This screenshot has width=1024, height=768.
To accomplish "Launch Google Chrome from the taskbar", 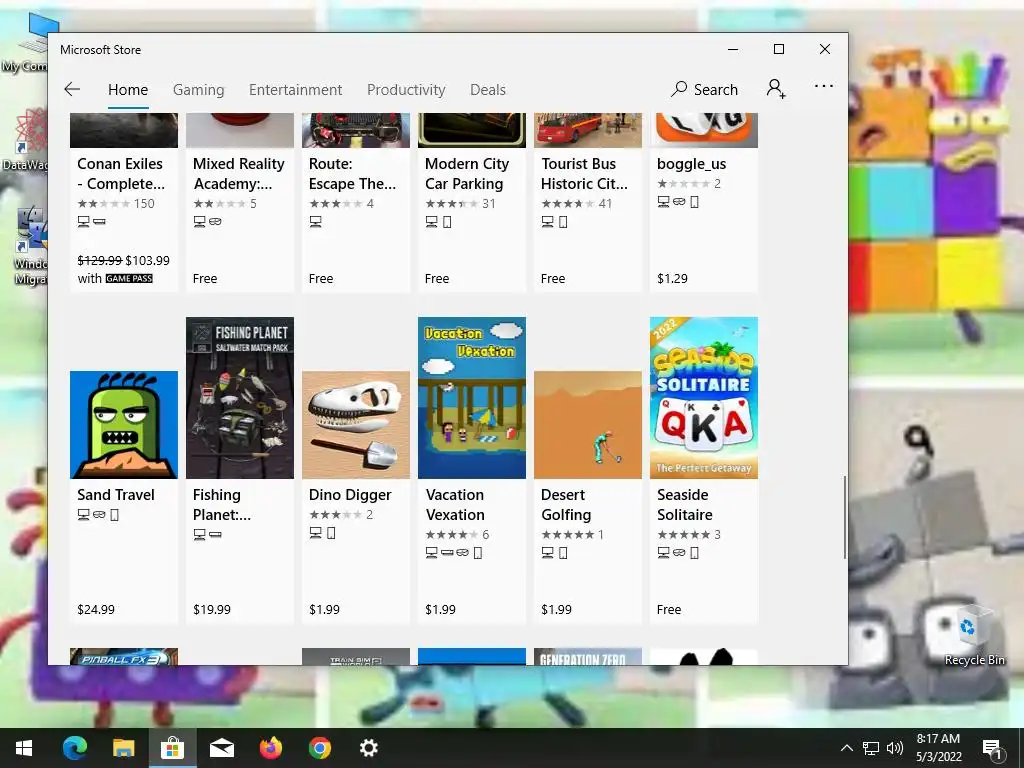I will (319, 748).
